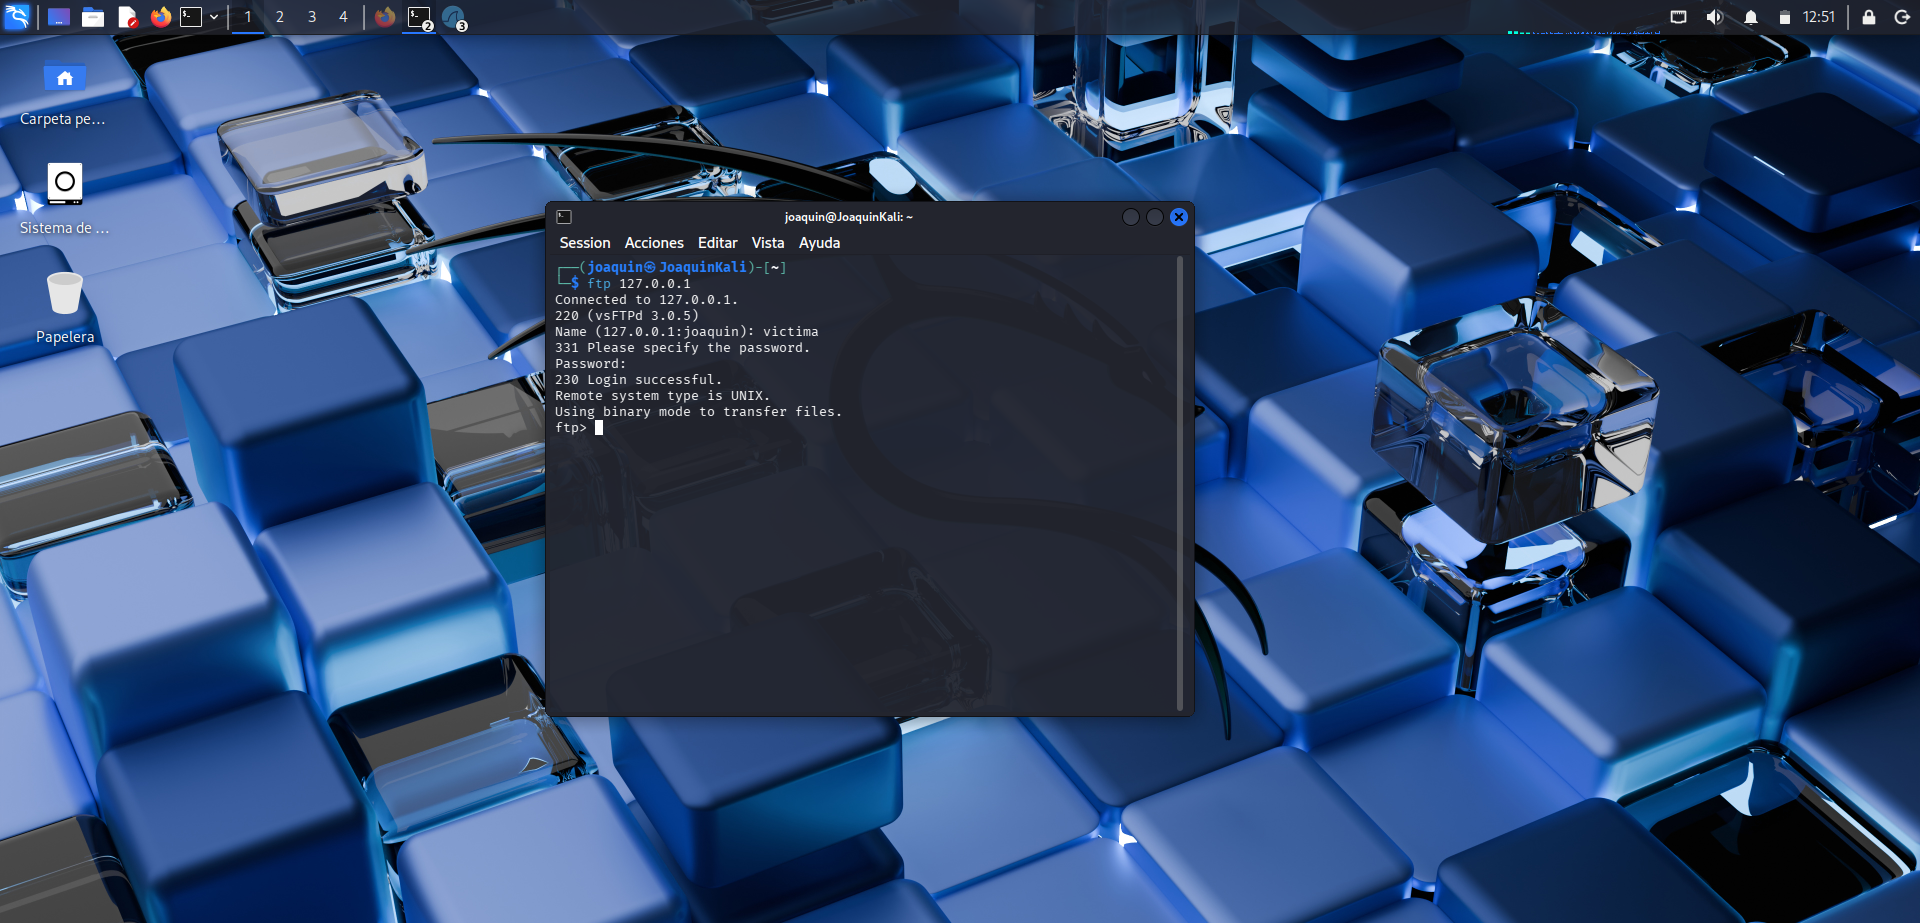Launch the text editor from the panel
The height and width of the screenshot is (923, 1920).
tap(127, 17)
